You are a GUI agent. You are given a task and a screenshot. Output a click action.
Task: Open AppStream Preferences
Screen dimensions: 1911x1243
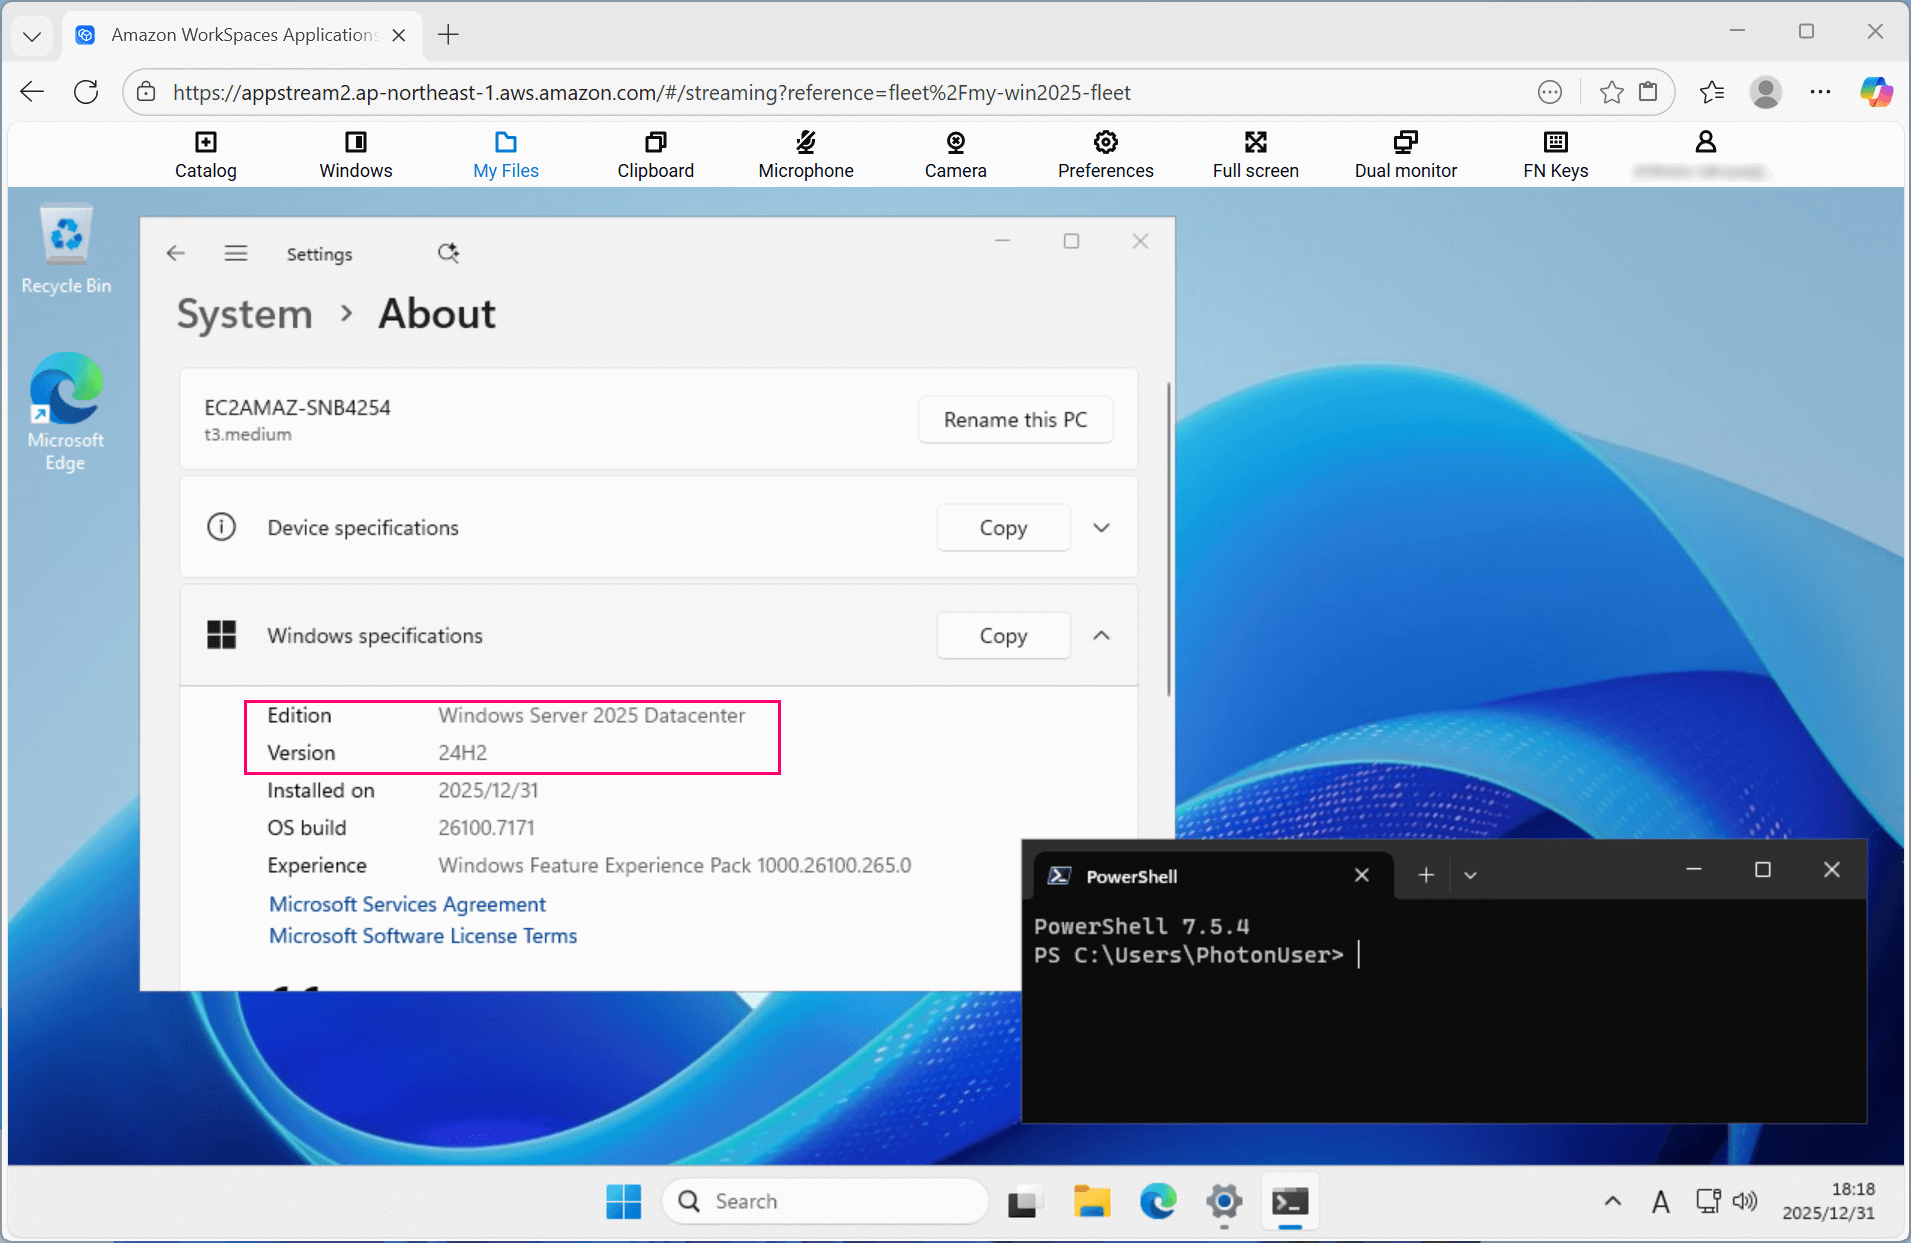(1106, 154)
